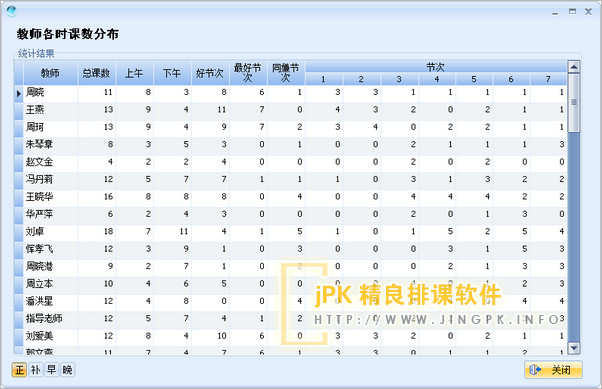
Task: Select teacher row 指导老师
Action: click(x=290, y=319)
